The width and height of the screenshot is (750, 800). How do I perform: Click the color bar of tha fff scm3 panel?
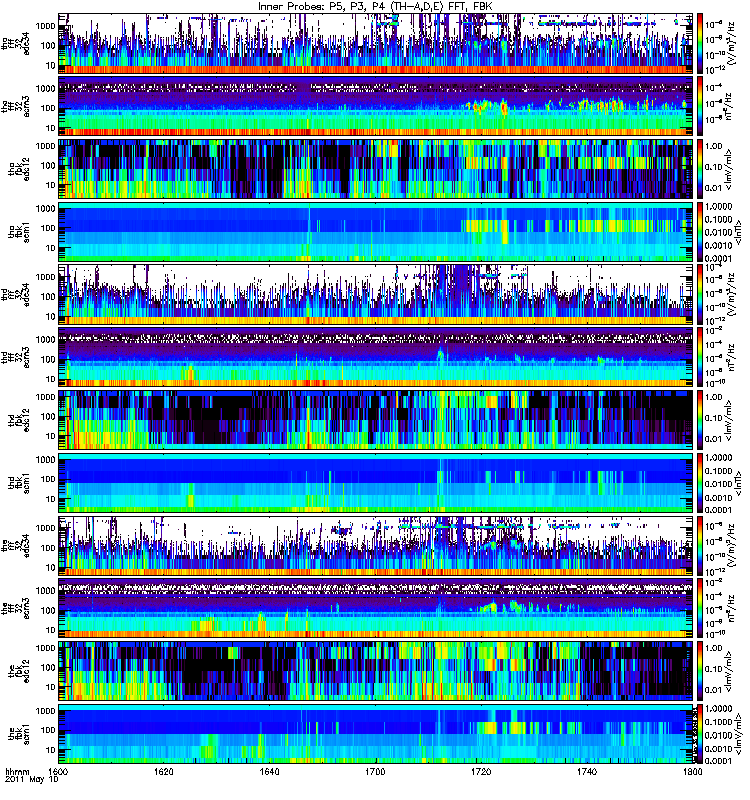point(700,106)
